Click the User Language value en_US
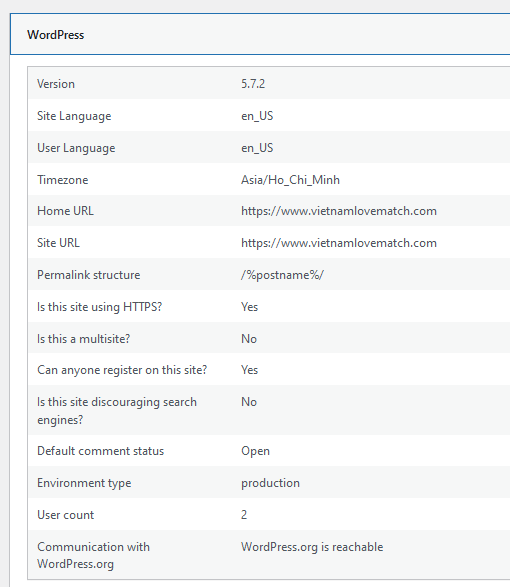Image resolution: width=510 pixels, height=587 pixels. [257, 148]
